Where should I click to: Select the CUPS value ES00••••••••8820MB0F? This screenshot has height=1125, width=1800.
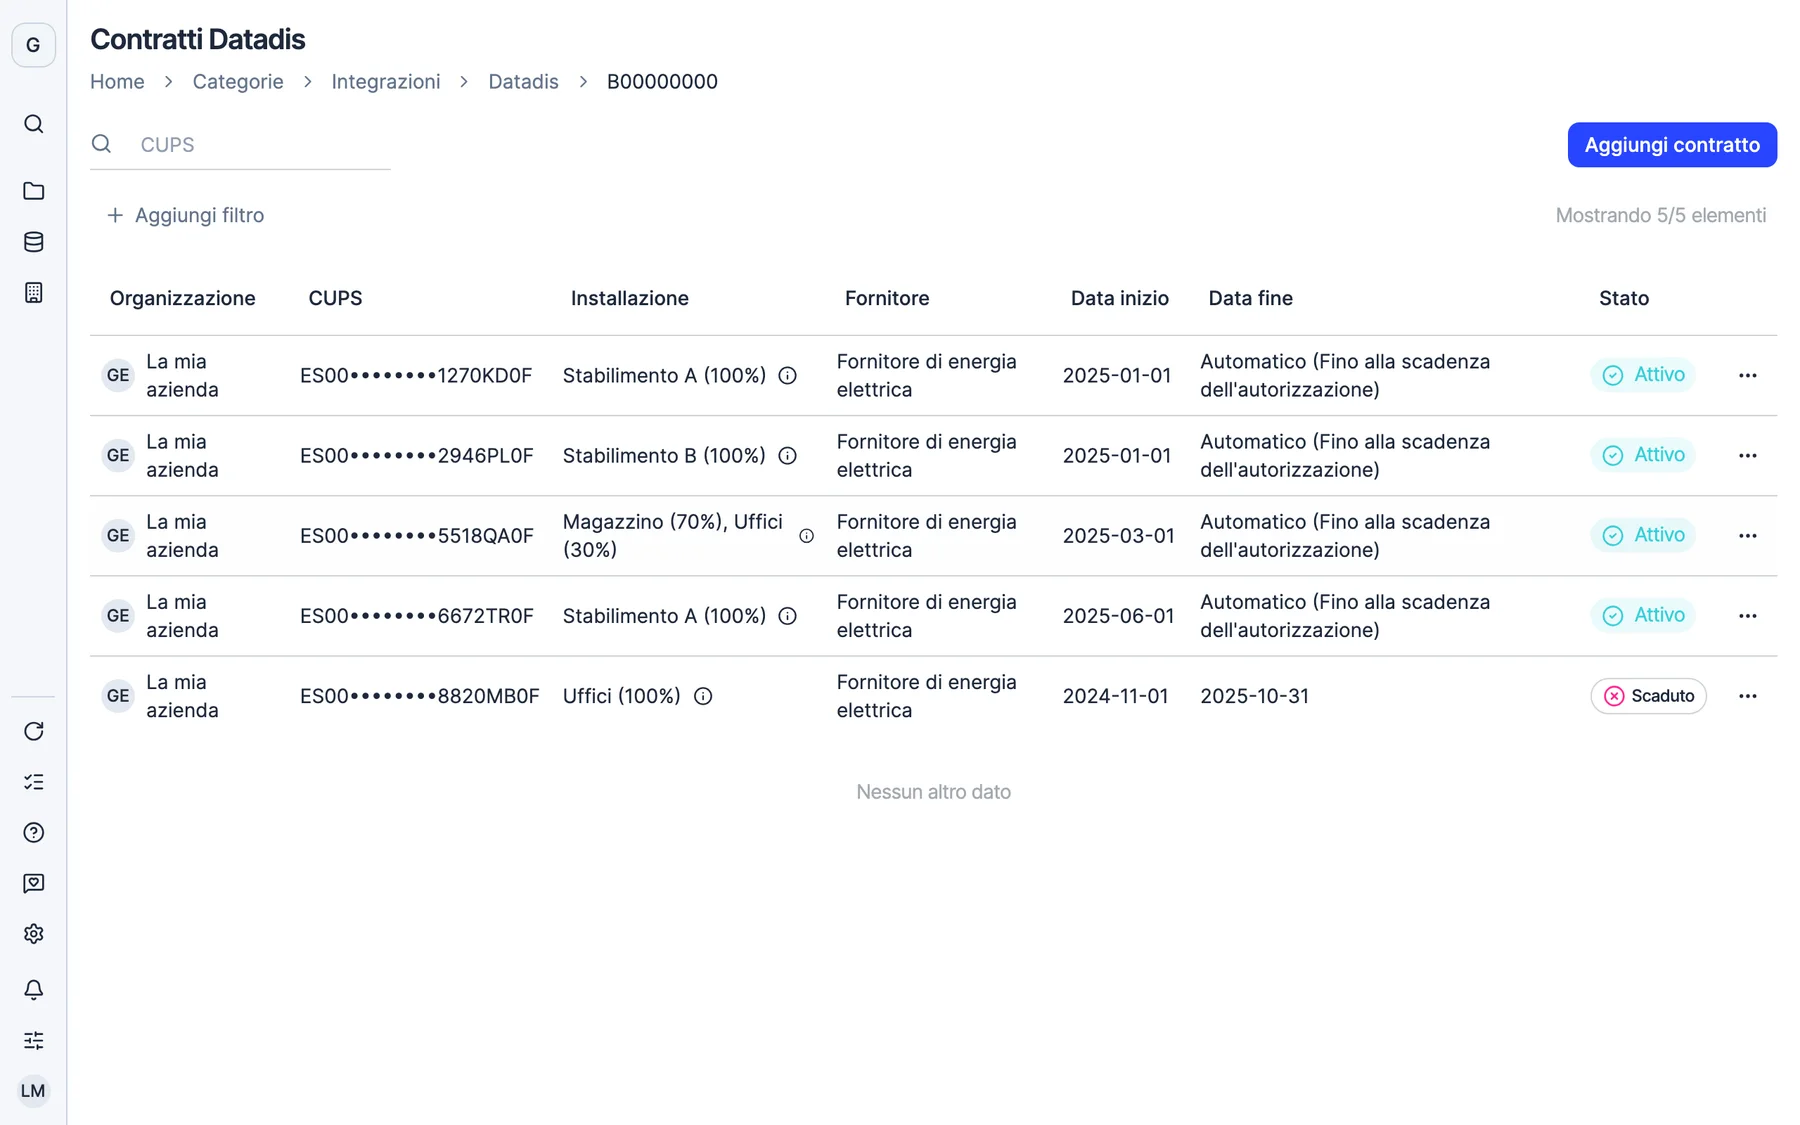click(x=420, y=696)
